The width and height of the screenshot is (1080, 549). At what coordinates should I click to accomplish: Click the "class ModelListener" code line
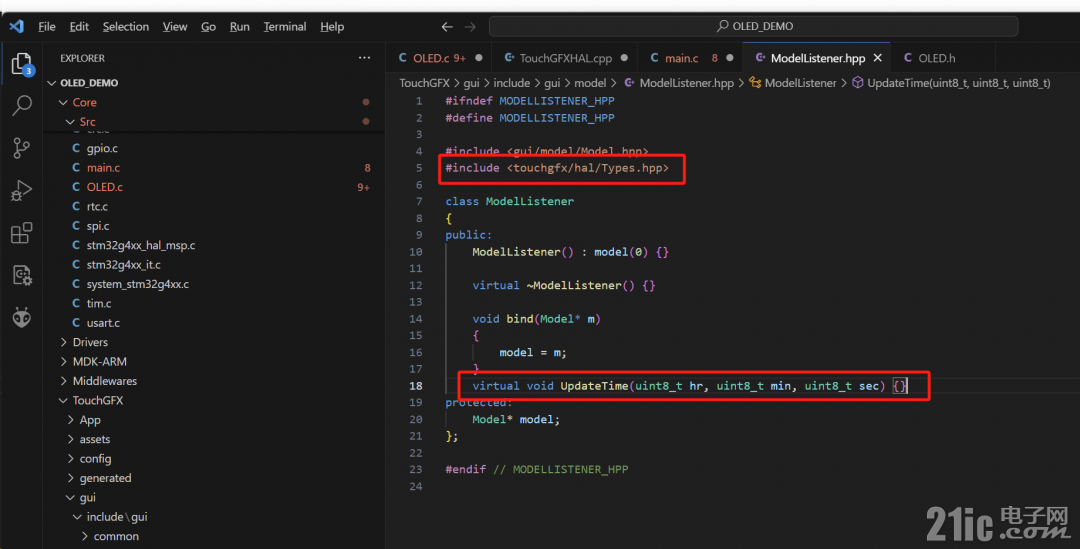click(510, 201)
